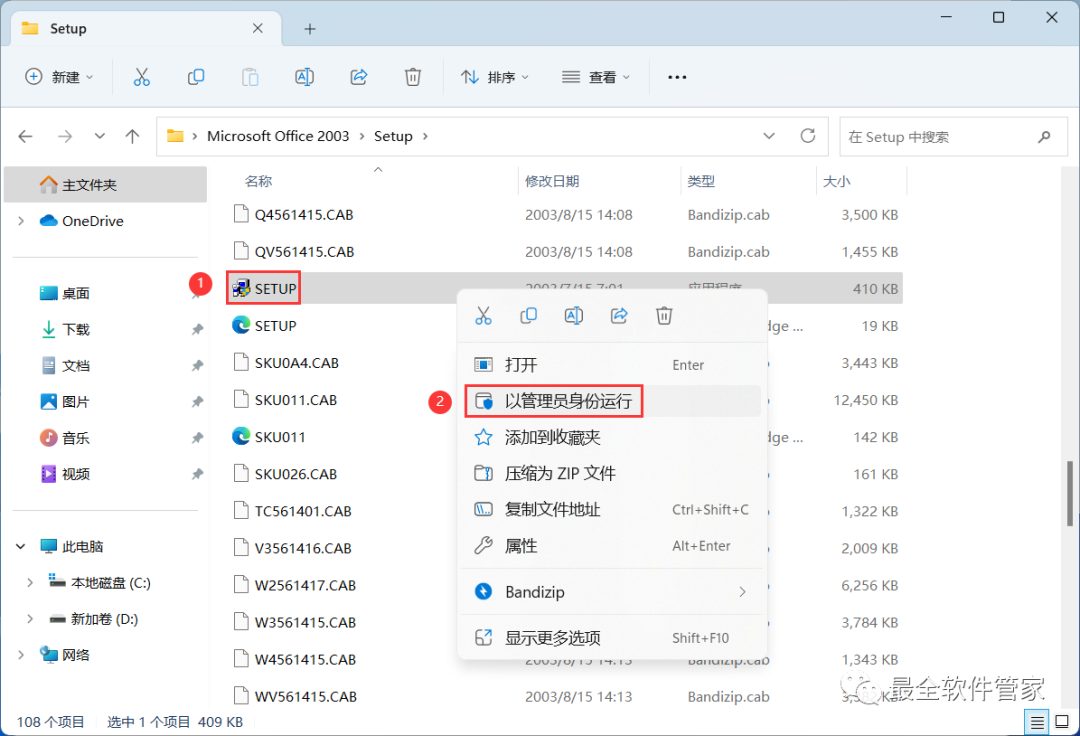Copy using the context menu copy icon

tap(528, 316)
